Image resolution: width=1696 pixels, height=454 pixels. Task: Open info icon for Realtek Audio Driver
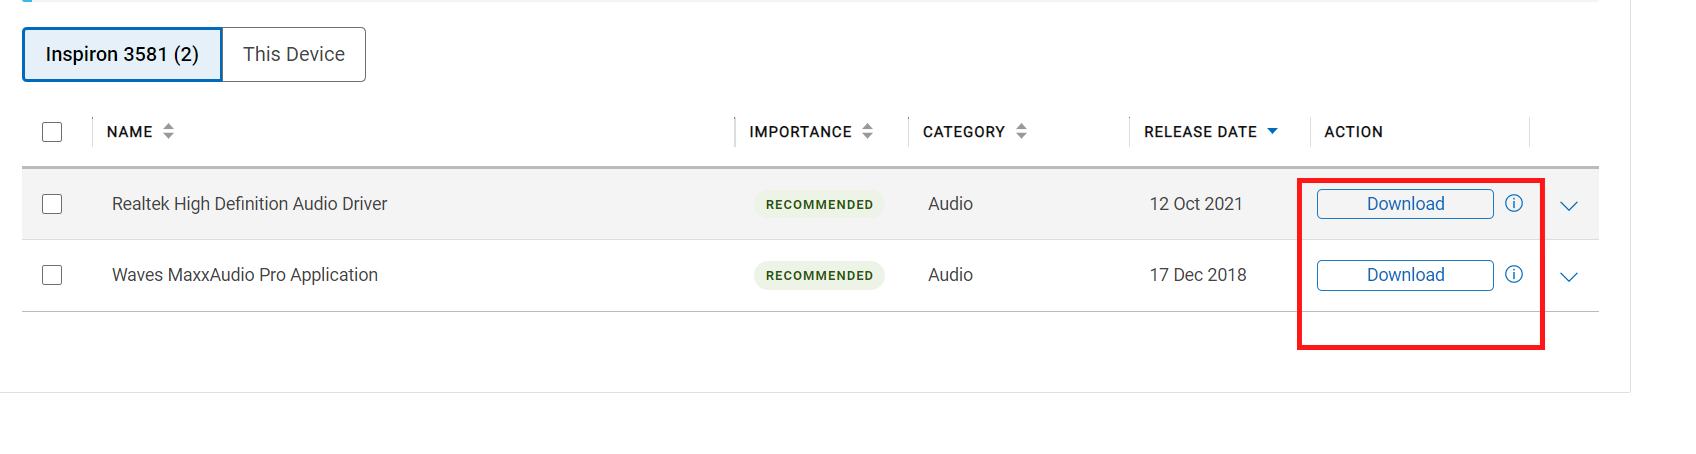pos(1514,203)
